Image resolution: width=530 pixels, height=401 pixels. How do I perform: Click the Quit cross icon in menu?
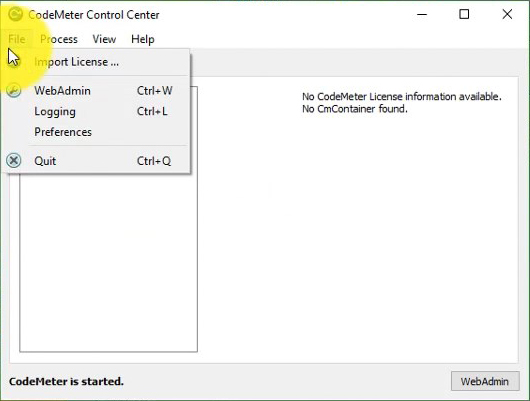coord(14,161)
